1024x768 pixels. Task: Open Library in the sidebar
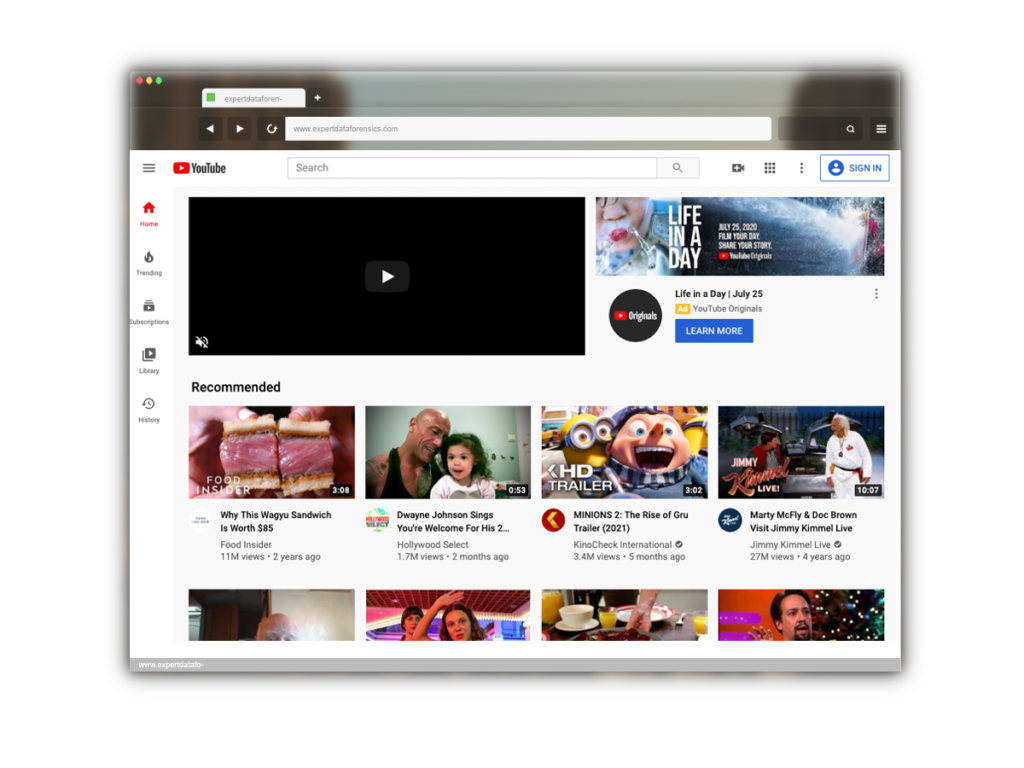click(x=149, y=361)
